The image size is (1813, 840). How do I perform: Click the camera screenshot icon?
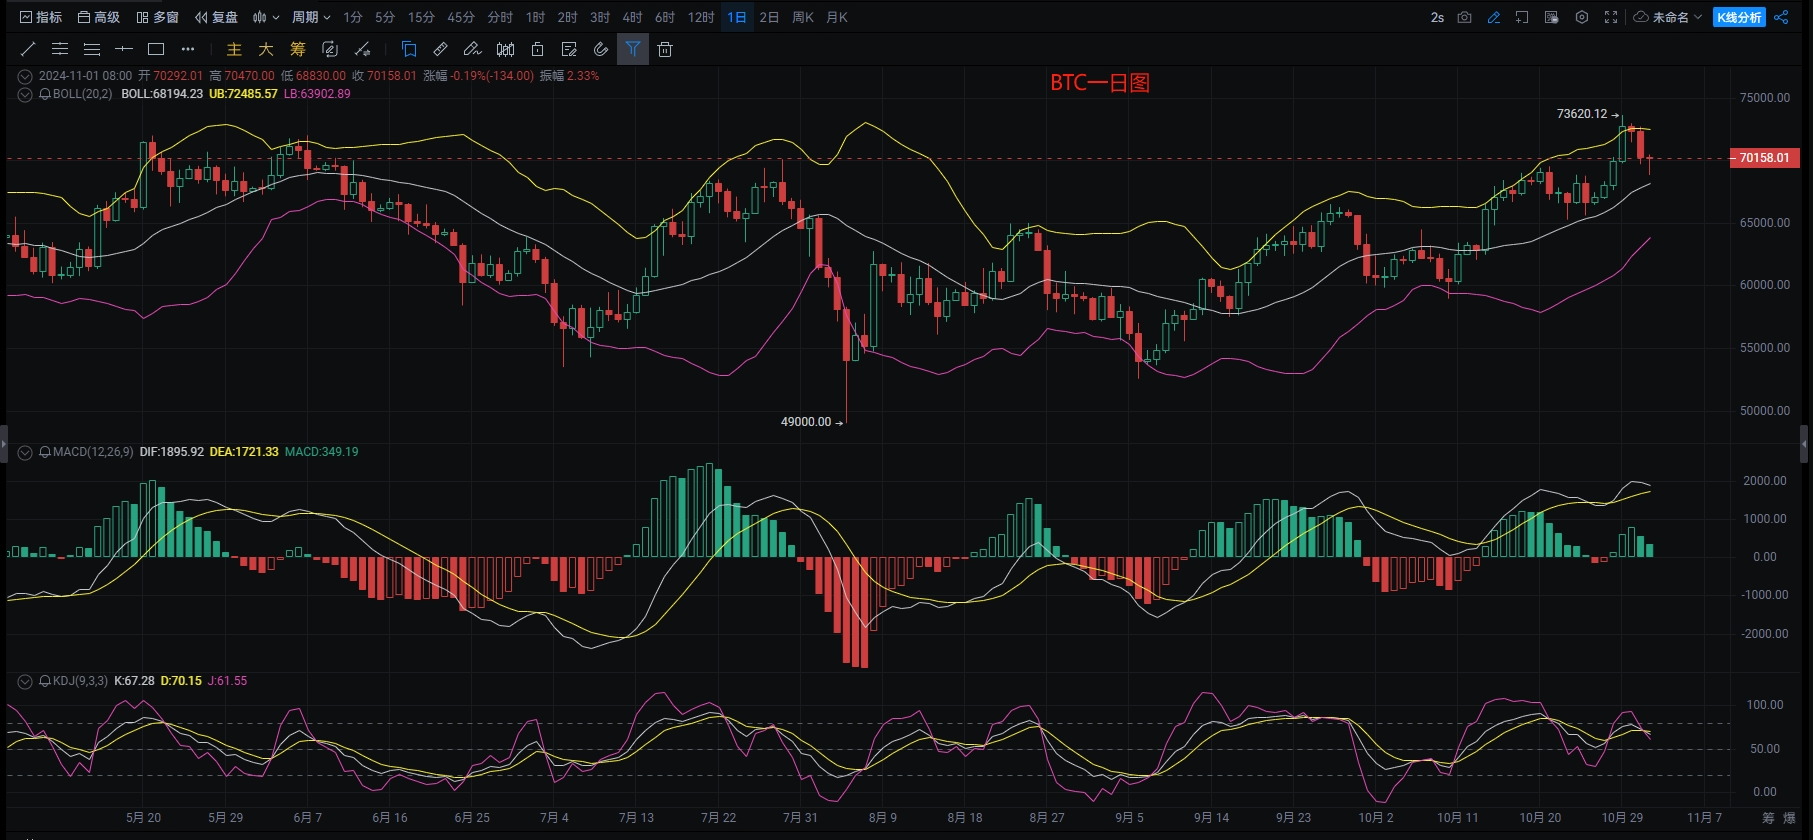(1464, 17)
